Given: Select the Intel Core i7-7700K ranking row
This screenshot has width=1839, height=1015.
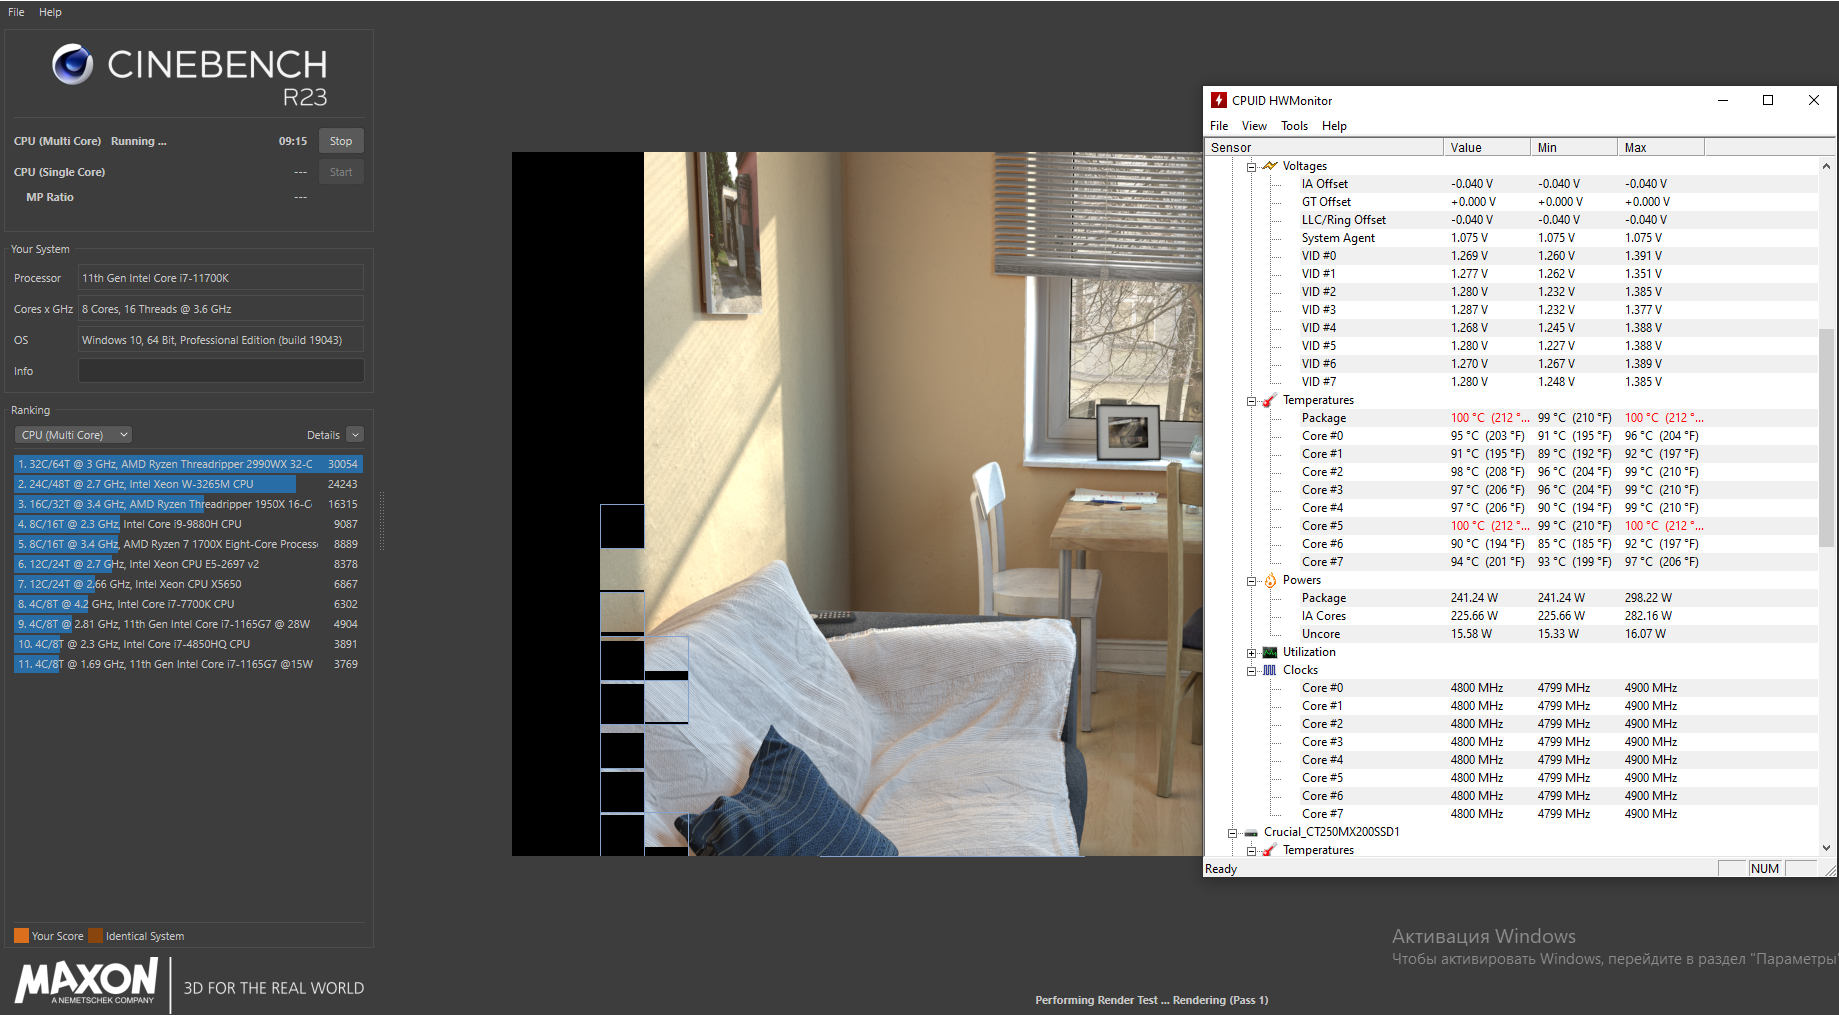Looking at the screenshot, I should tap(188, 604).
